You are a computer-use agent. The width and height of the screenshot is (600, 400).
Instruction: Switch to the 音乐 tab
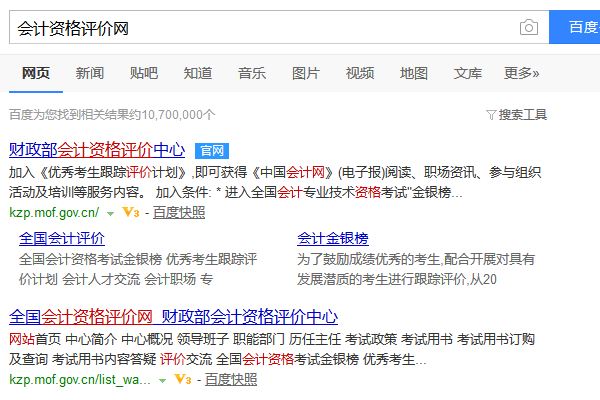coord(251,73)
